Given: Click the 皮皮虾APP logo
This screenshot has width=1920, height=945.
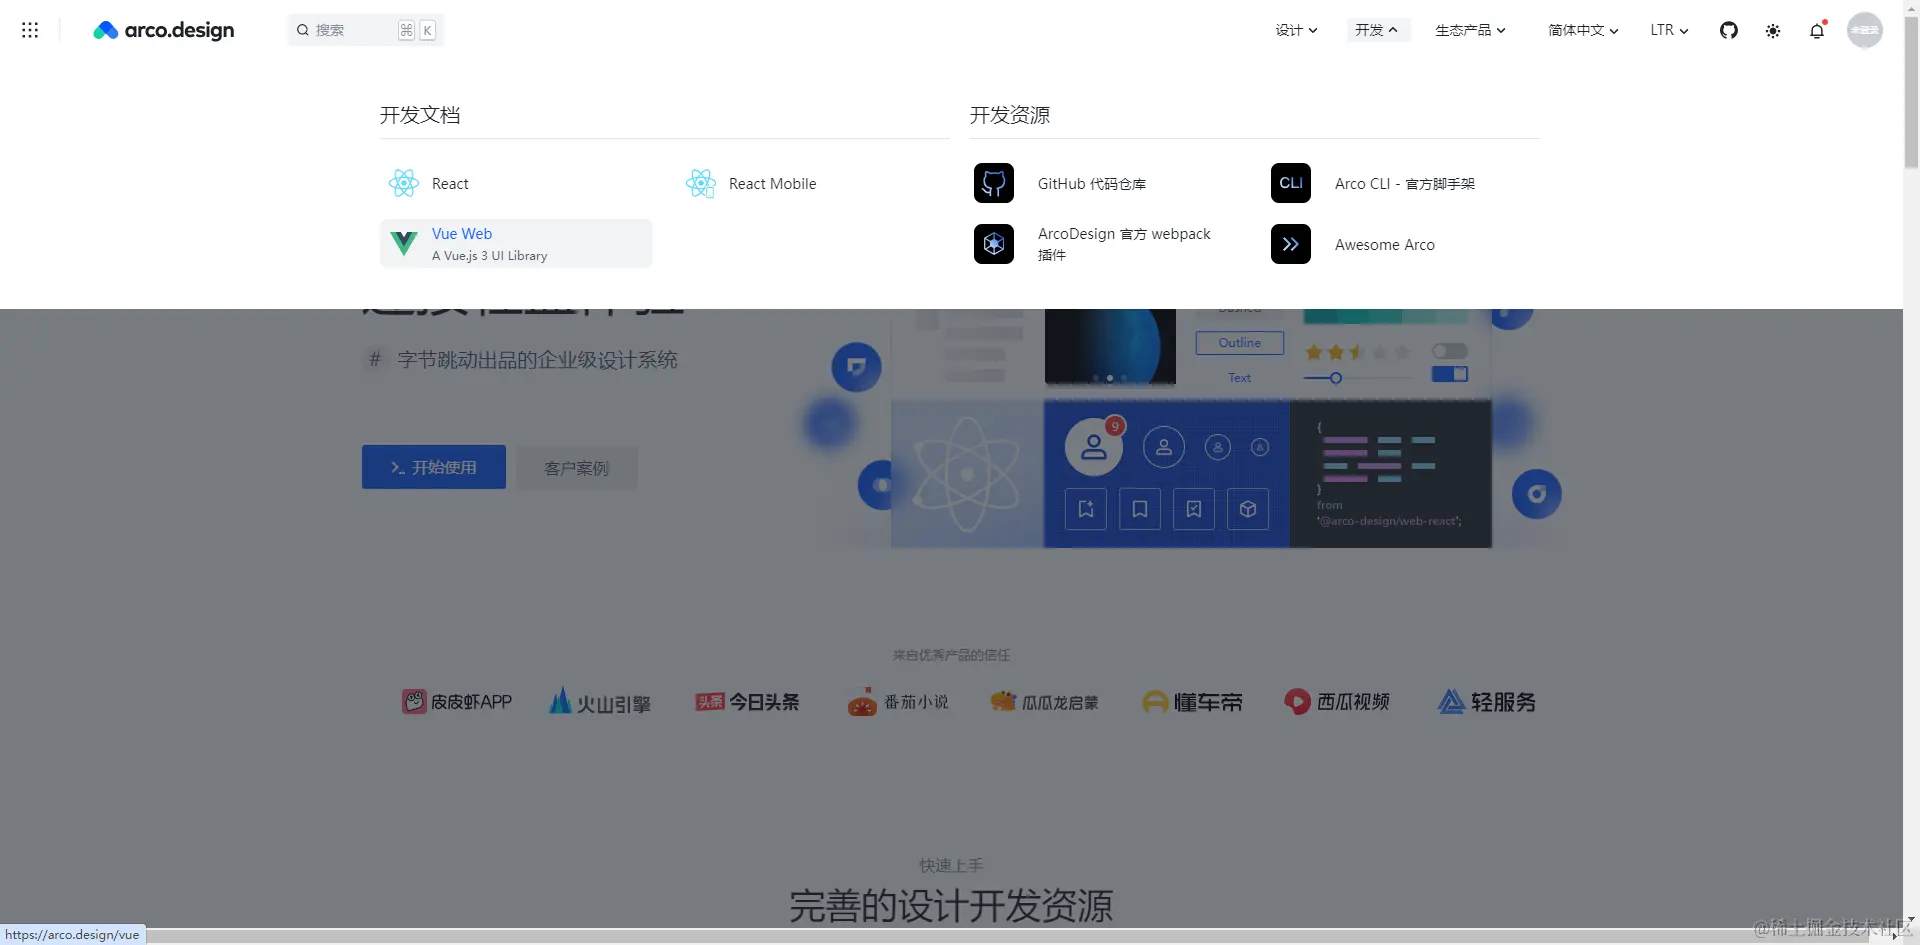Looking at the screenshot, I should tap(457, 702).
